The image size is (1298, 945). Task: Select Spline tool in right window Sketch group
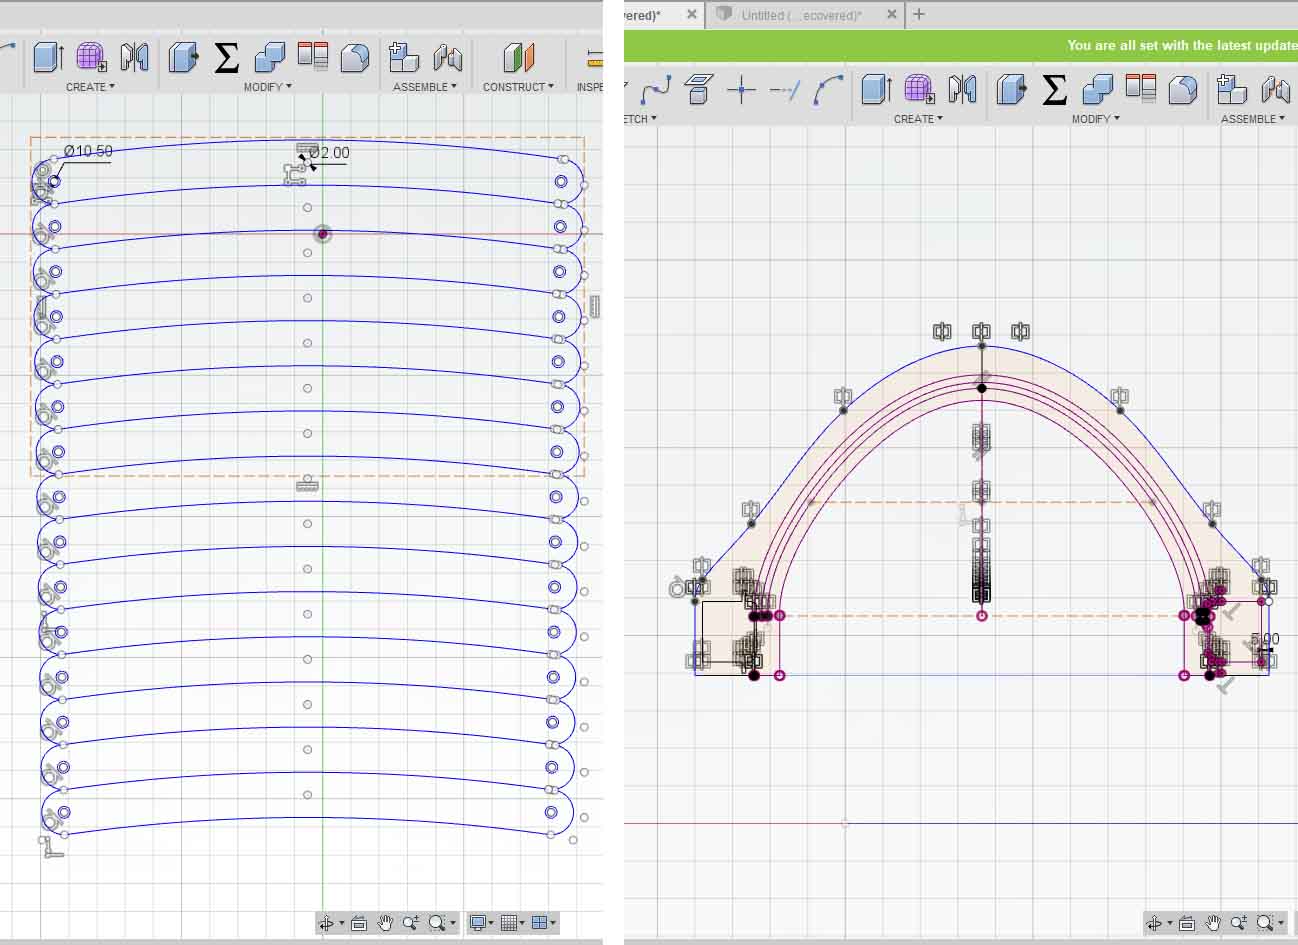tap(656, 90)
